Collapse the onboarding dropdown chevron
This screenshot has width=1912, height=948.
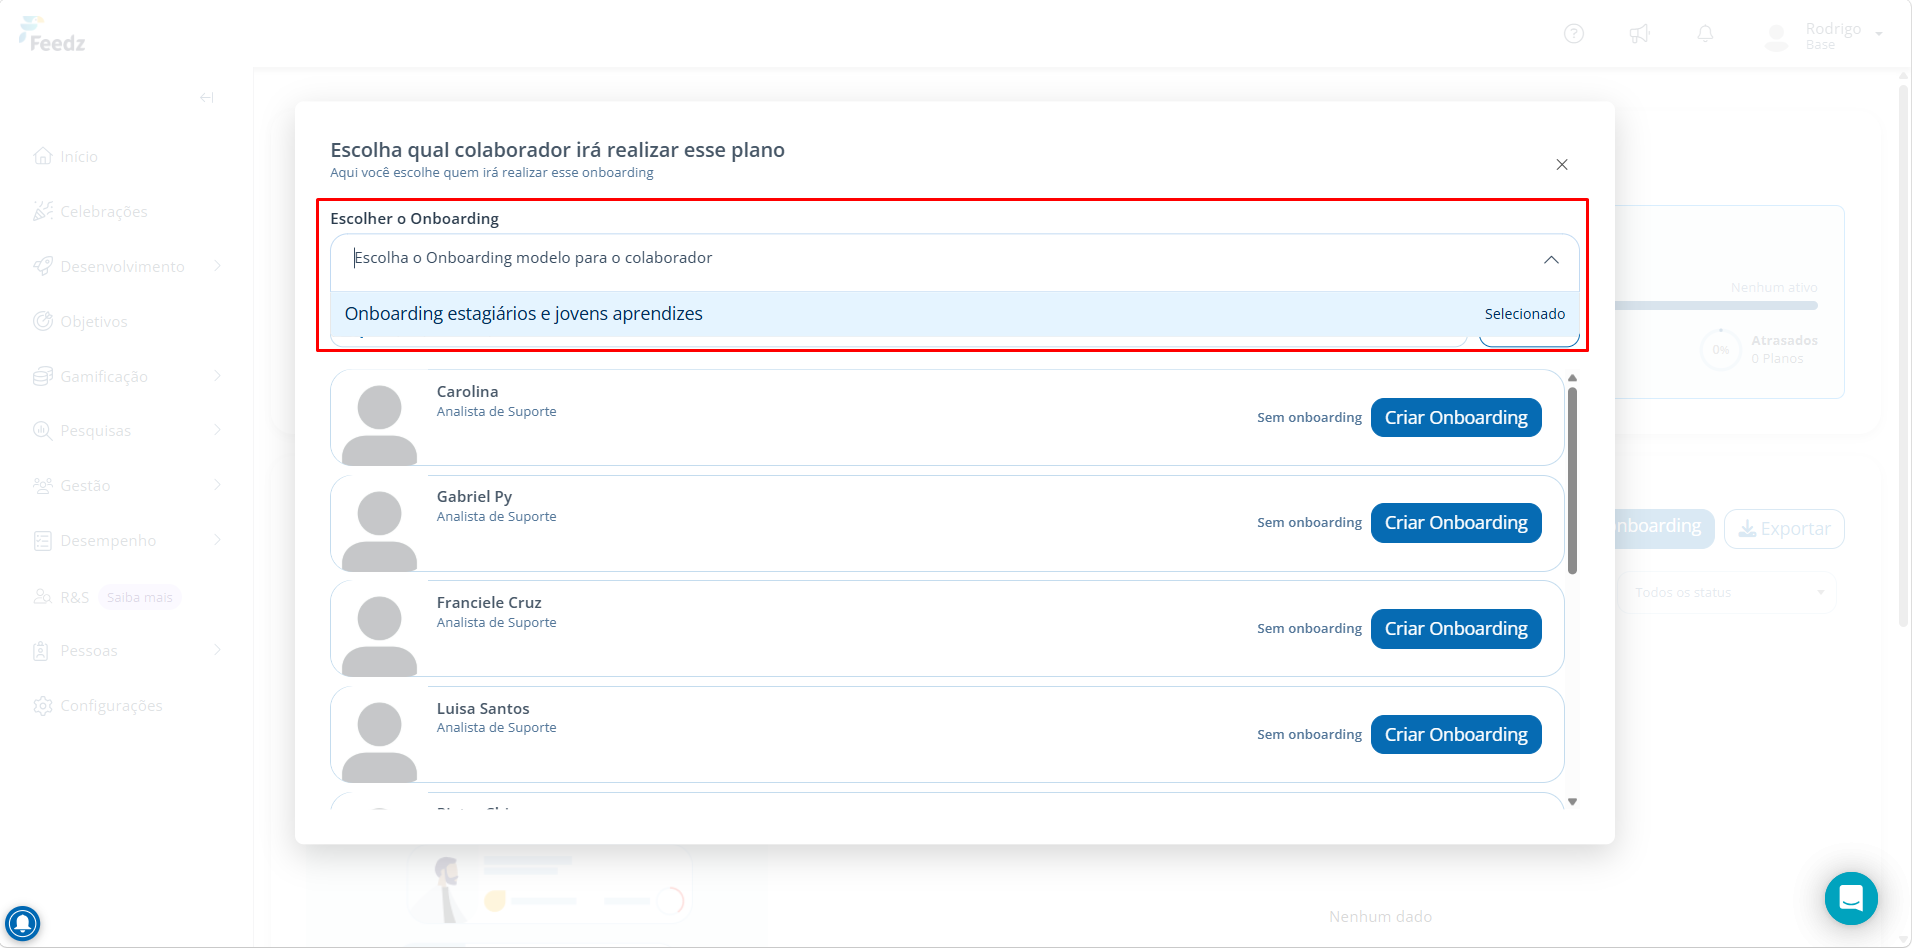pyautogui.click(x=1551, y=259)
